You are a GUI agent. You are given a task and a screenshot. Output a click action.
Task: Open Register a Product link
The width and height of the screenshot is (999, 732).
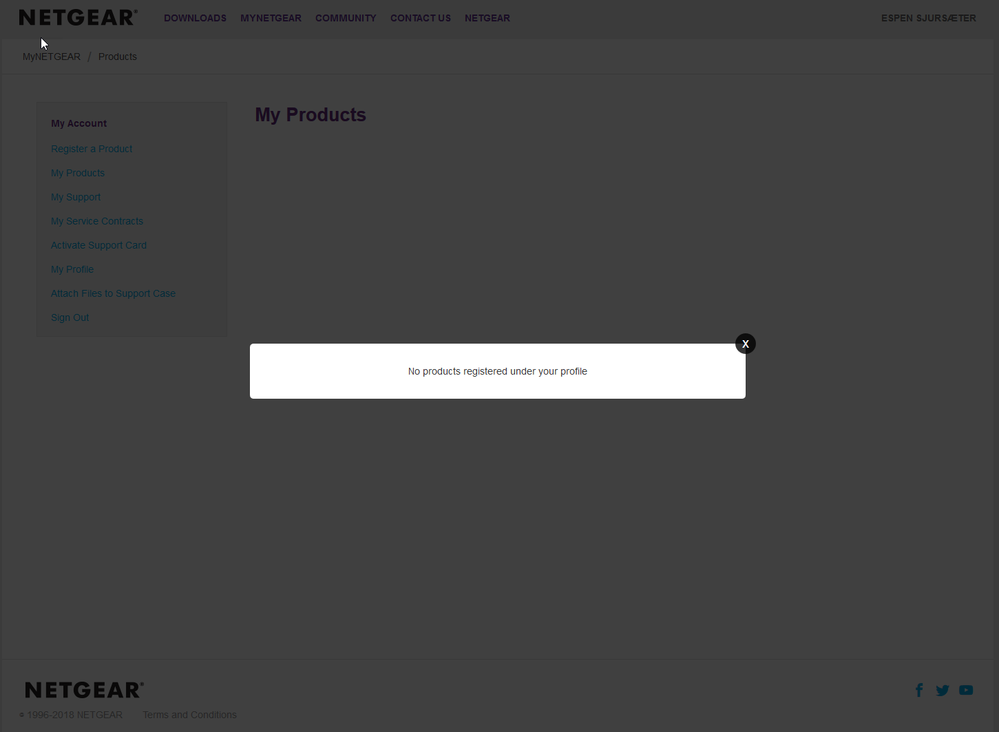point(92,149)
